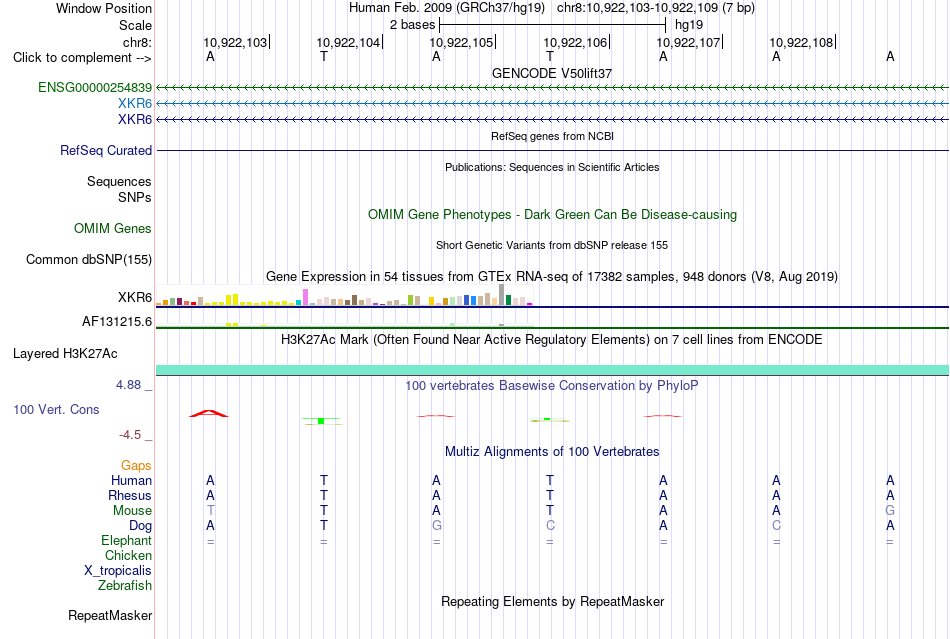Click the Sequences track label
Viewport: 950px width, 639px height.
click(119, 182)
